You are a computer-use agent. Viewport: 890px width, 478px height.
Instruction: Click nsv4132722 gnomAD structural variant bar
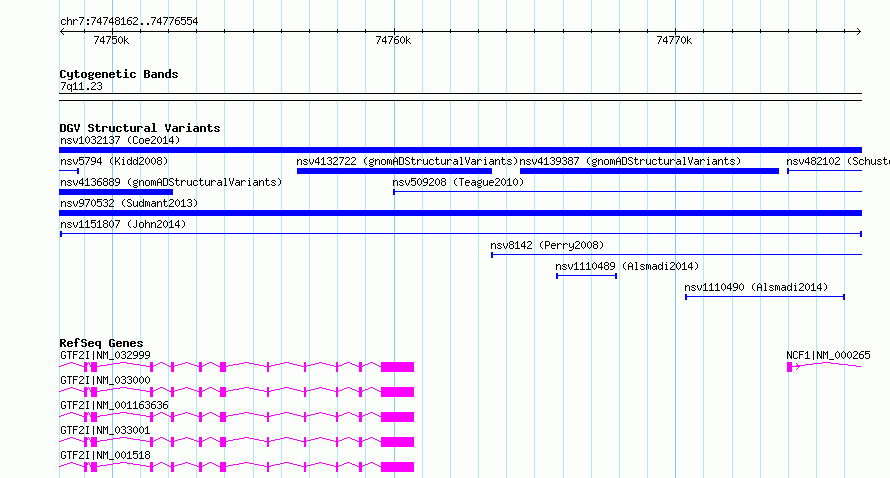394,171
